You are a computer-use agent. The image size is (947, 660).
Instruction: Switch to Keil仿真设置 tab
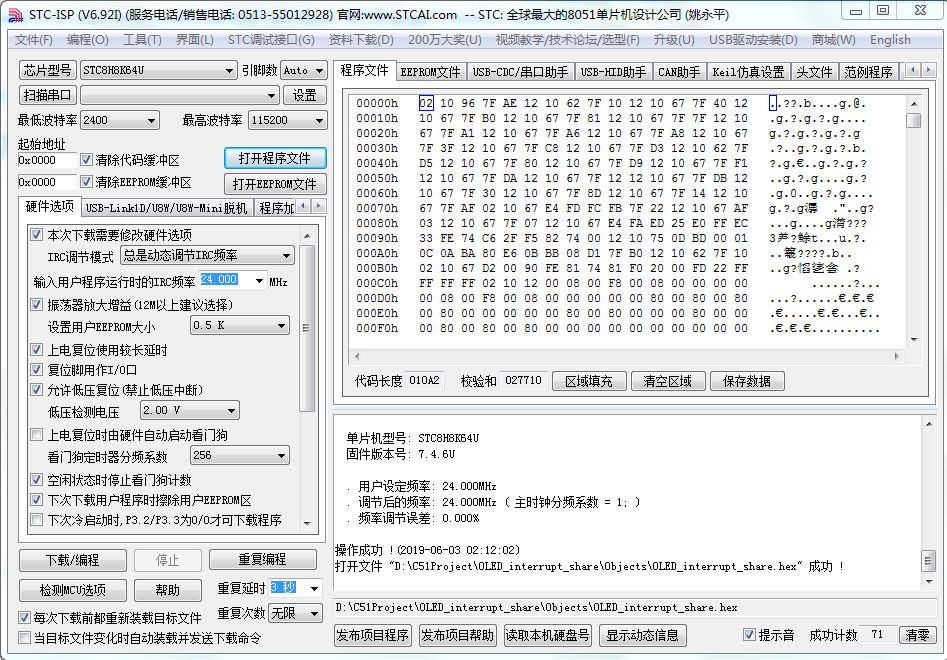748,72
